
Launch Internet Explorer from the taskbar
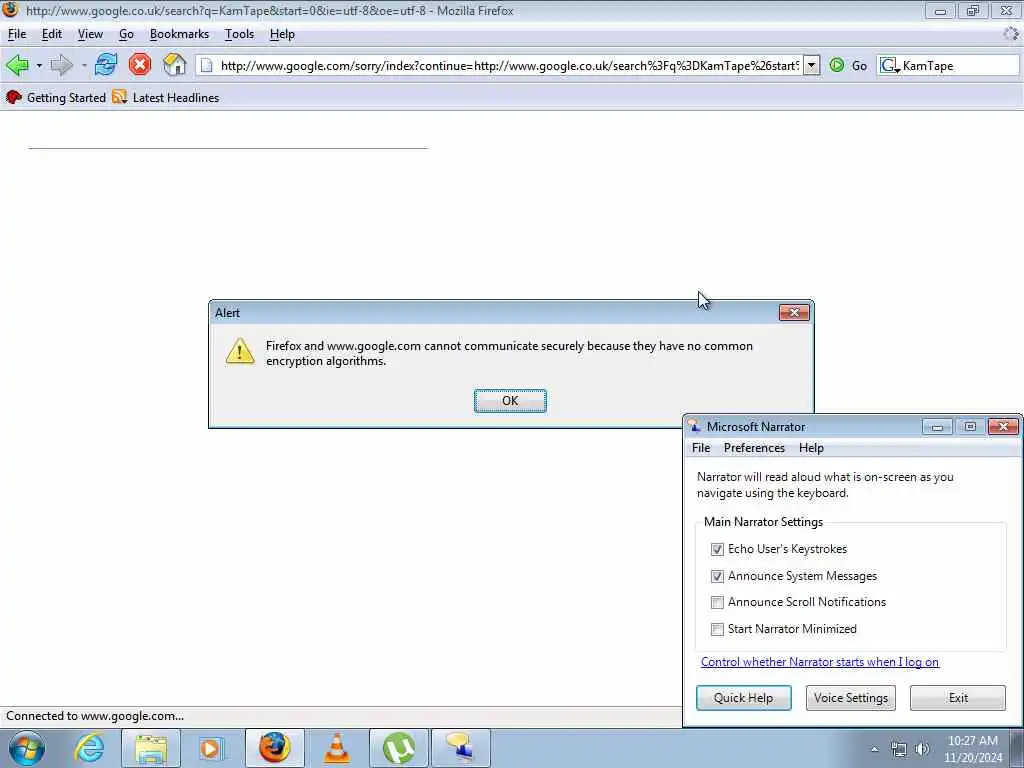[x=89, y=748]
